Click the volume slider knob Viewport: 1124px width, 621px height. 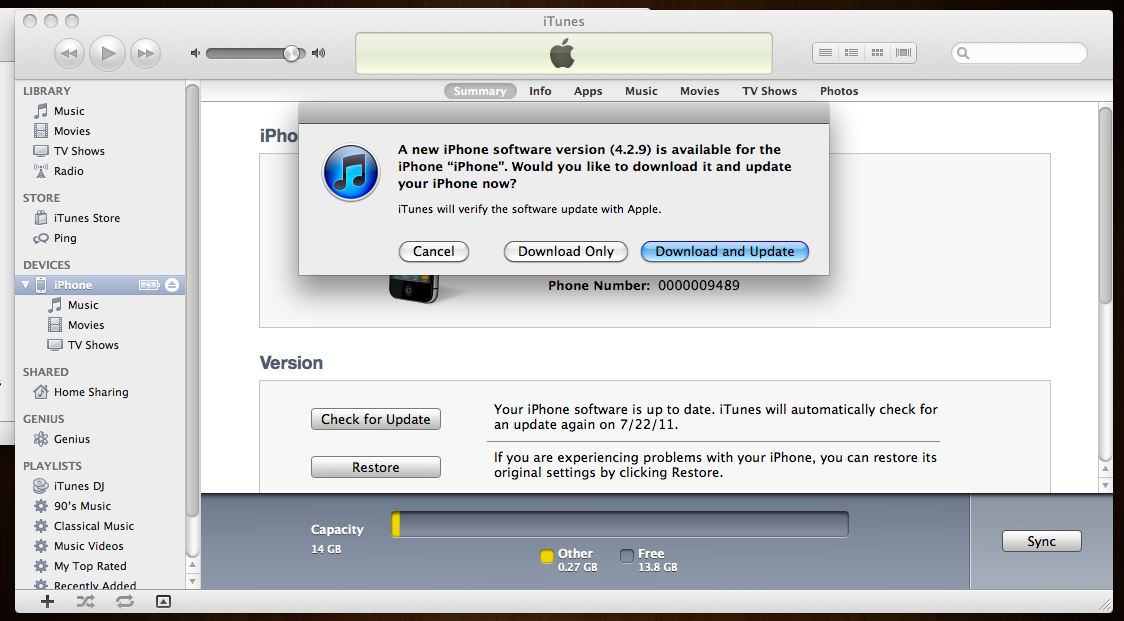coord(291,53)
